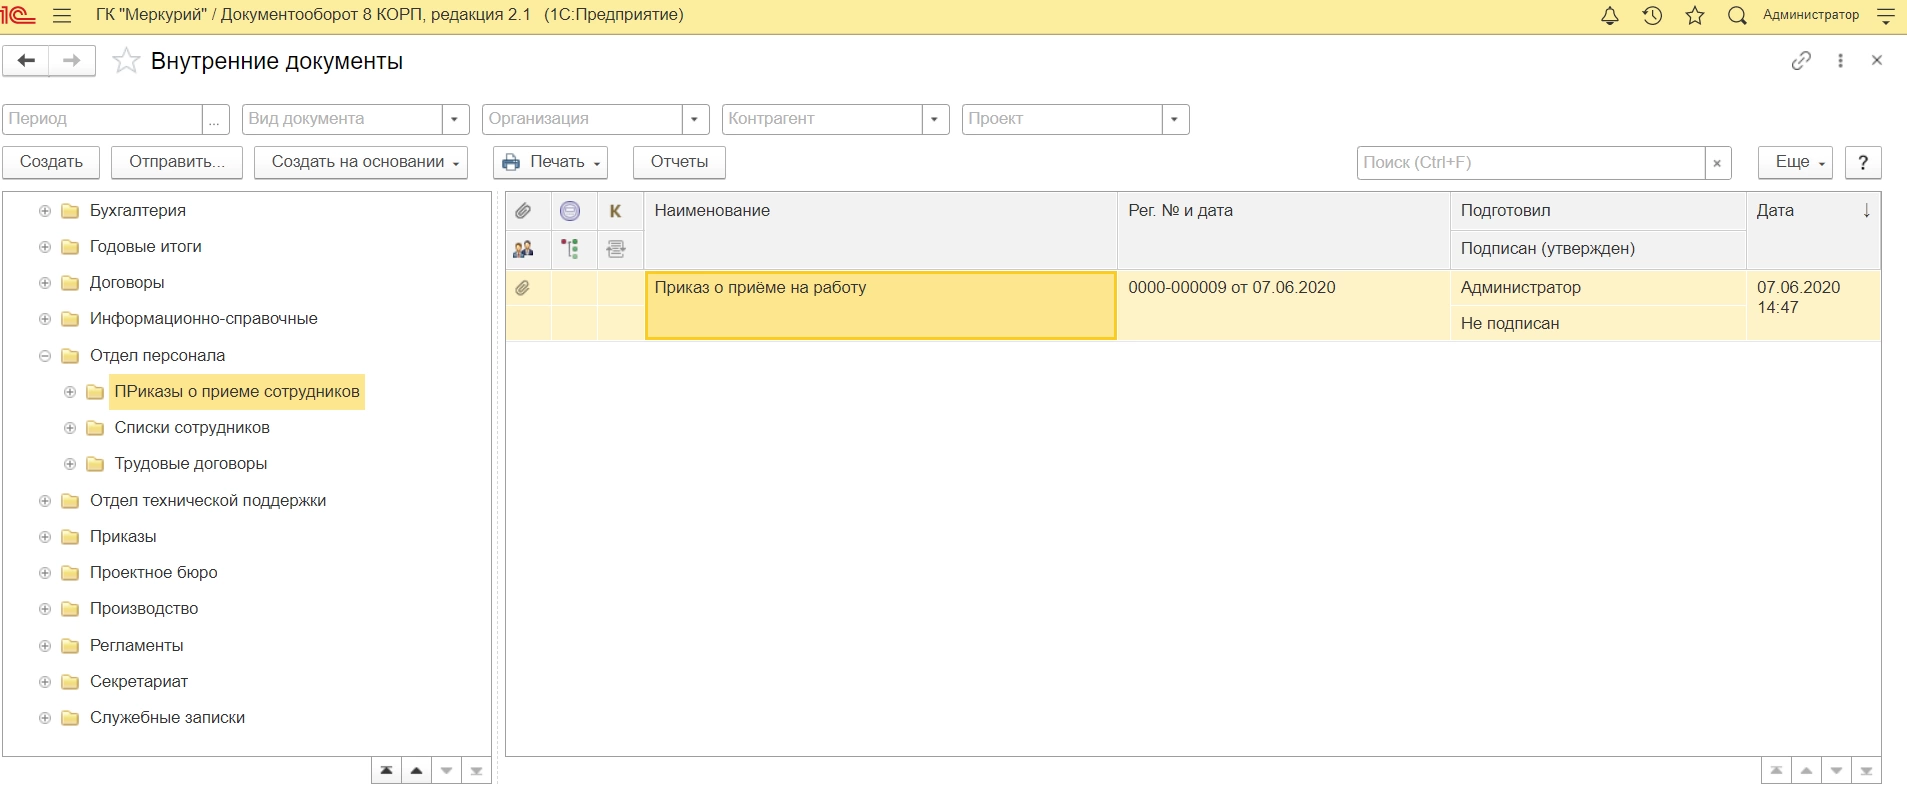
Task: Click the tree structure column header icon
Action: coord(570,249)
